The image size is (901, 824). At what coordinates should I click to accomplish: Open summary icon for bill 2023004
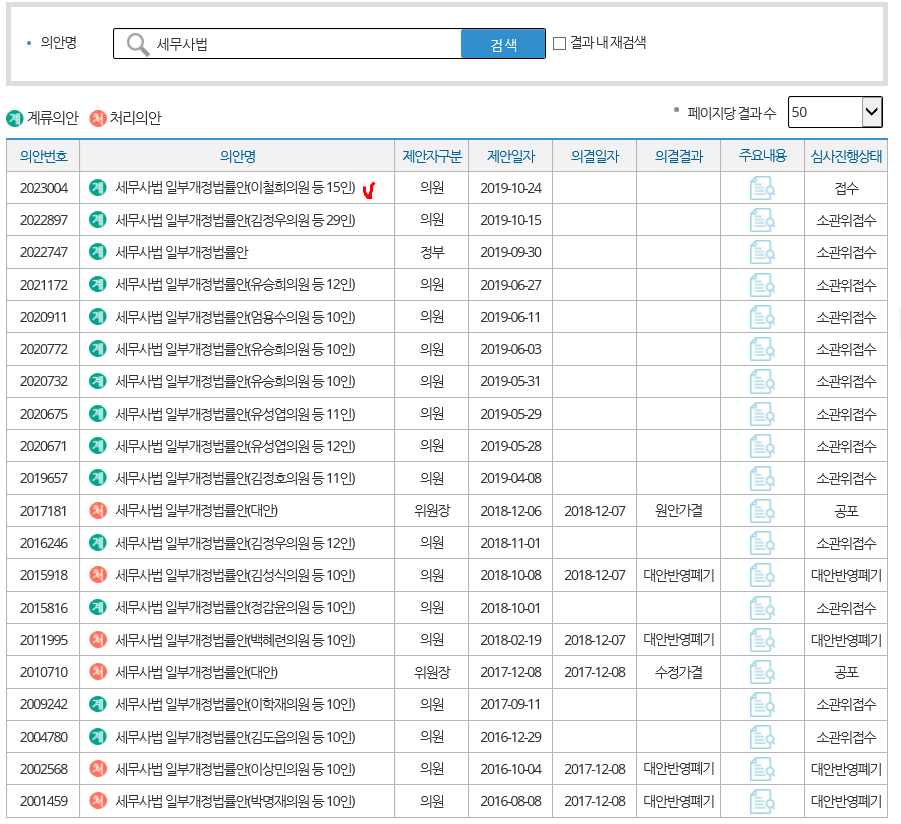click(x=762, y=188)
